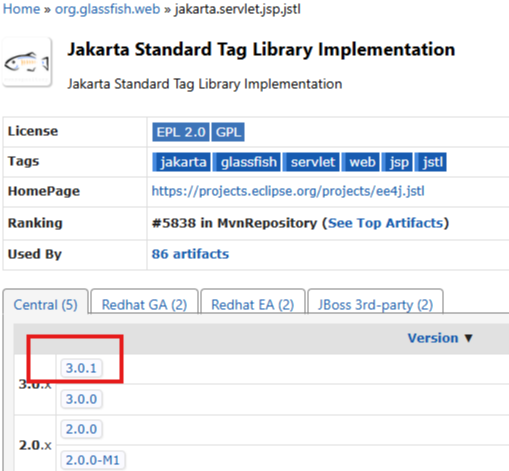Select the jstl tag
509x471 pixels.
point(431,162)
